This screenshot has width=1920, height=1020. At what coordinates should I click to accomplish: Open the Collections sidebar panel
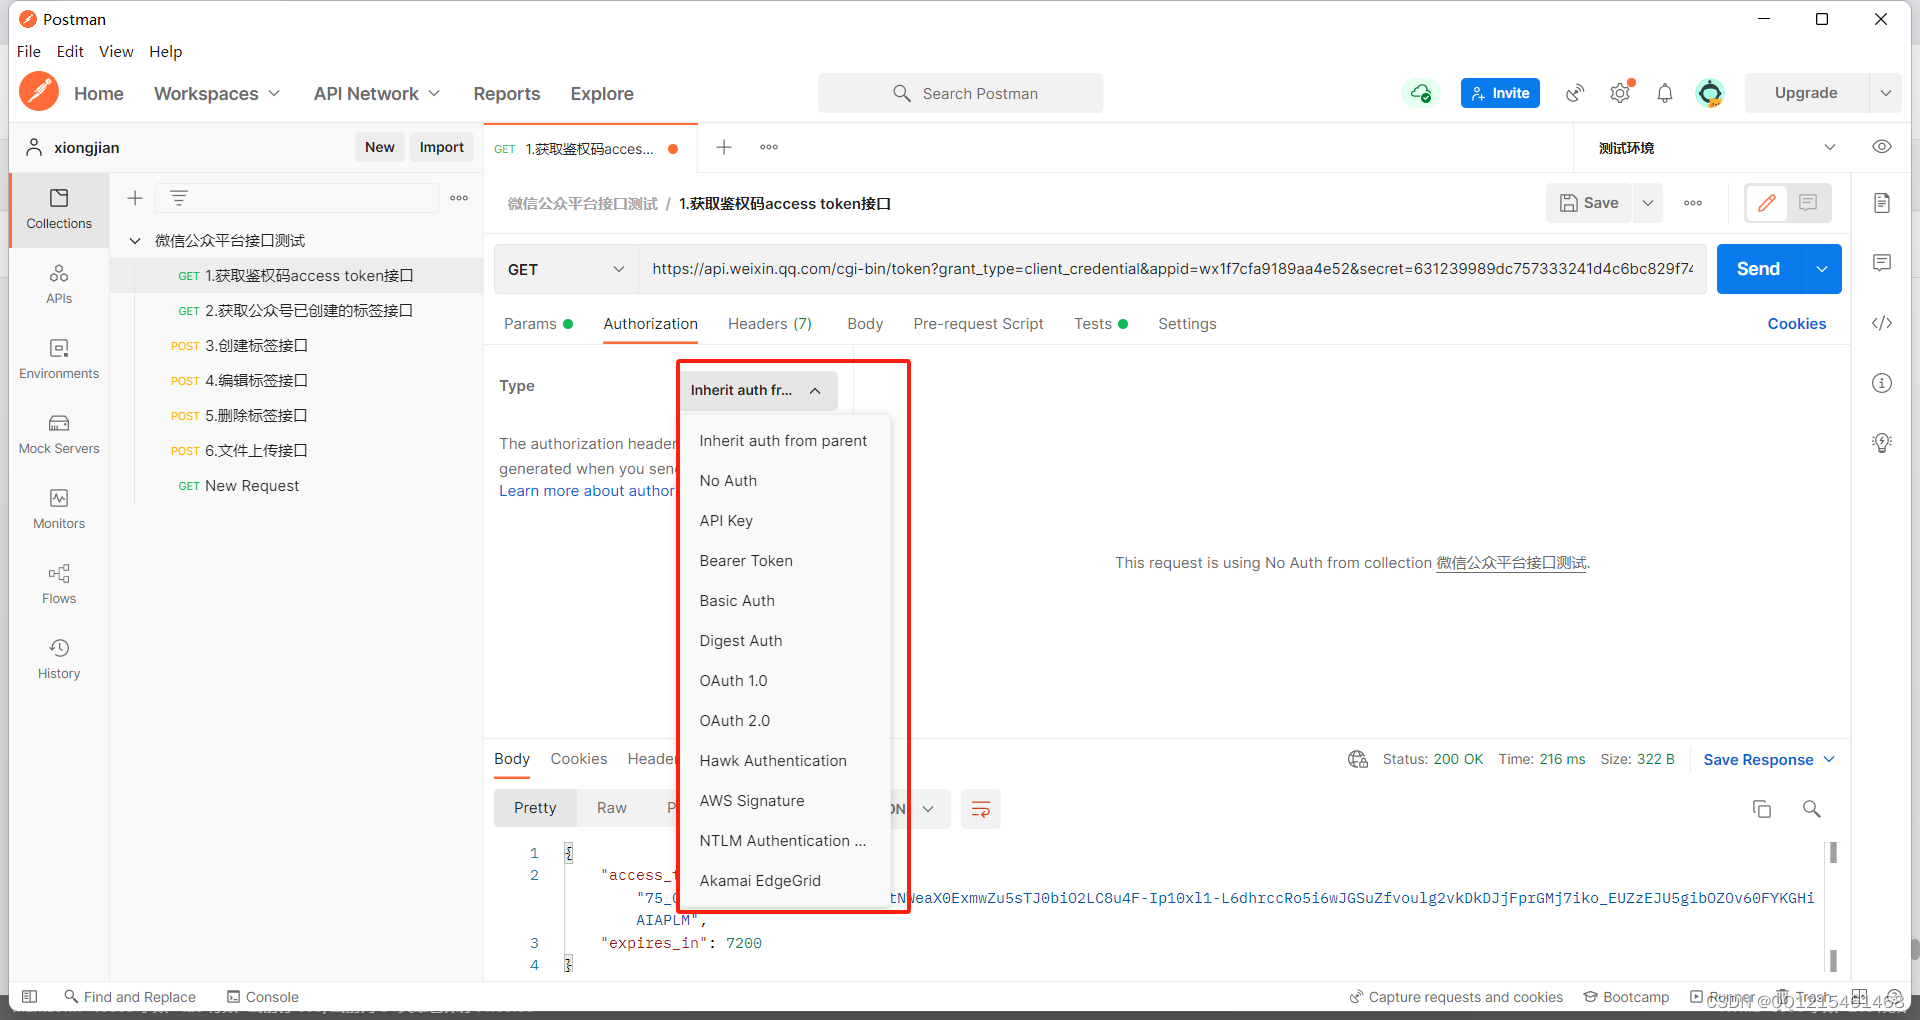[x=59, y=209]
